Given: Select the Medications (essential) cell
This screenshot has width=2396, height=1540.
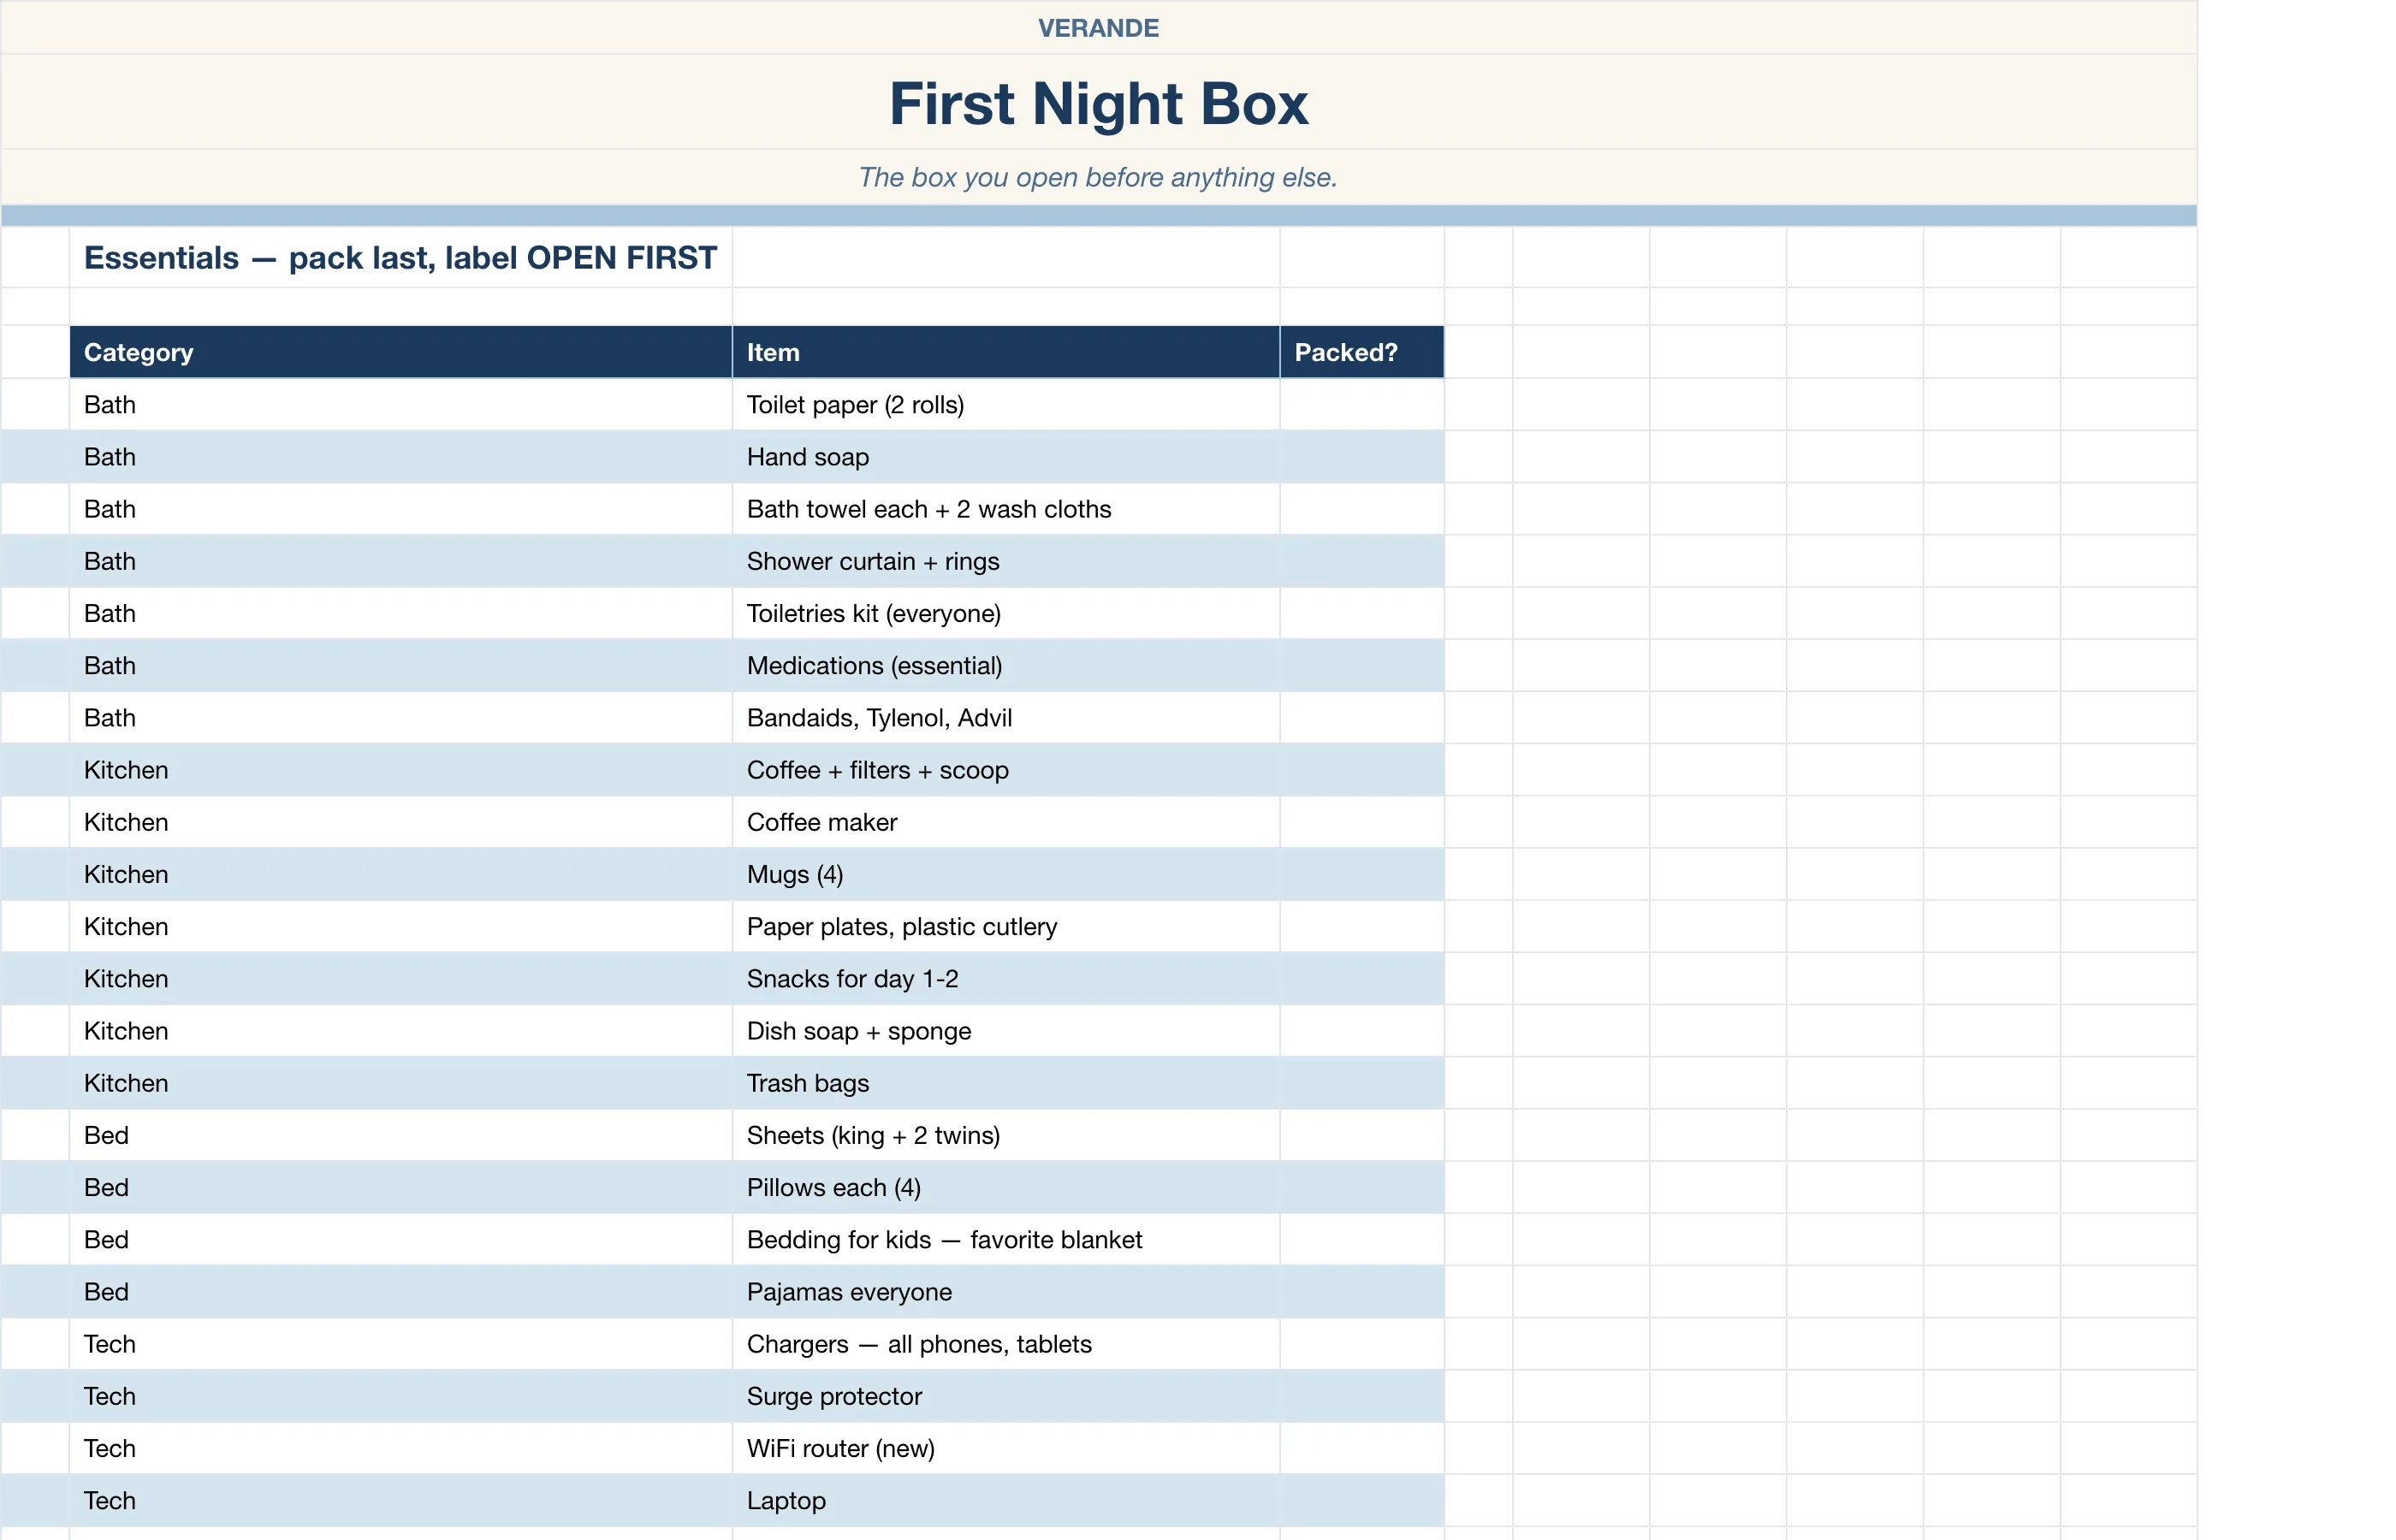Looking at the screenshot, I should tap(1006, 666).
